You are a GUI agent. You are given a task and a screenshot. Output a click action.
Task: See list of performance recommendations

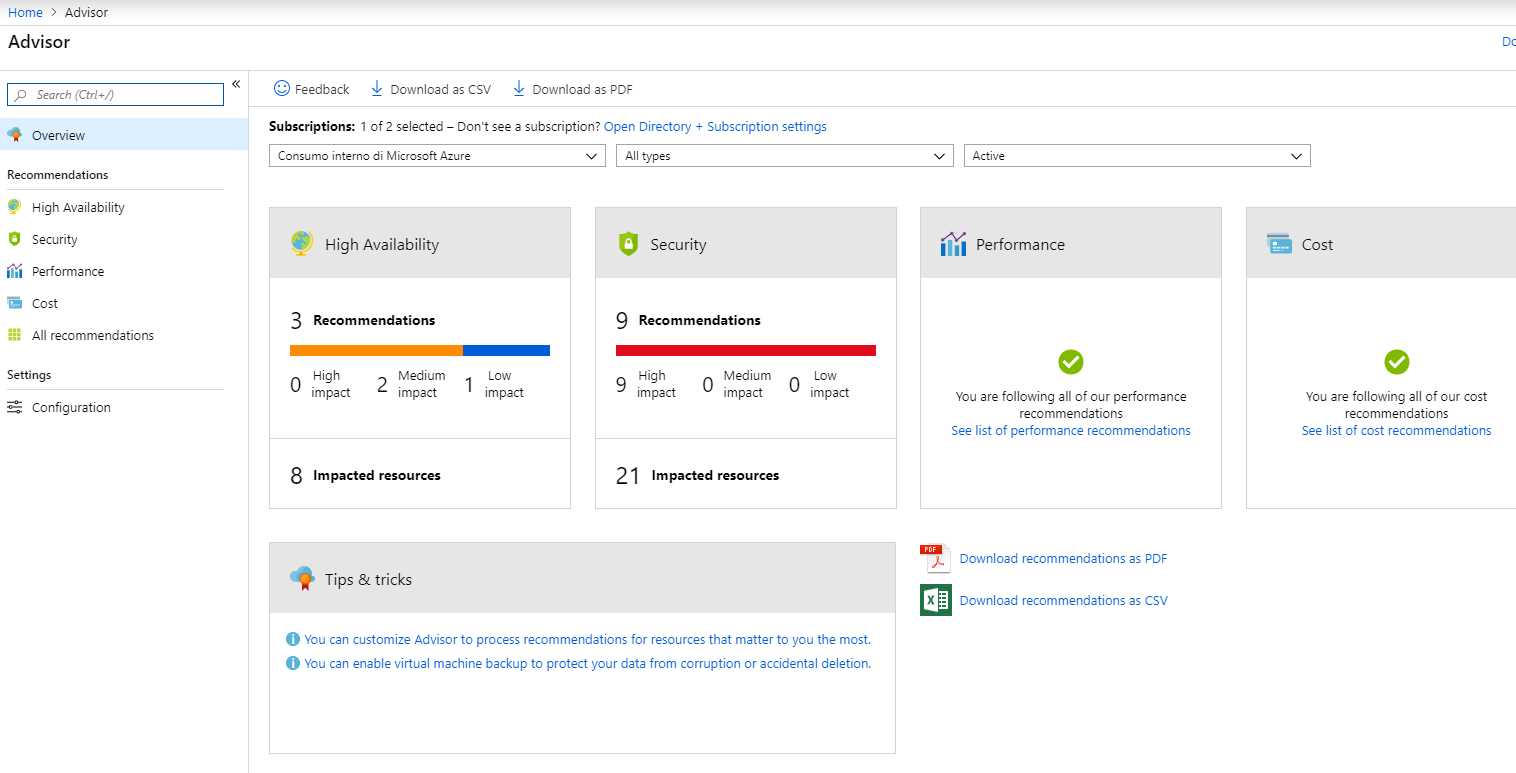click(1070, 430)
